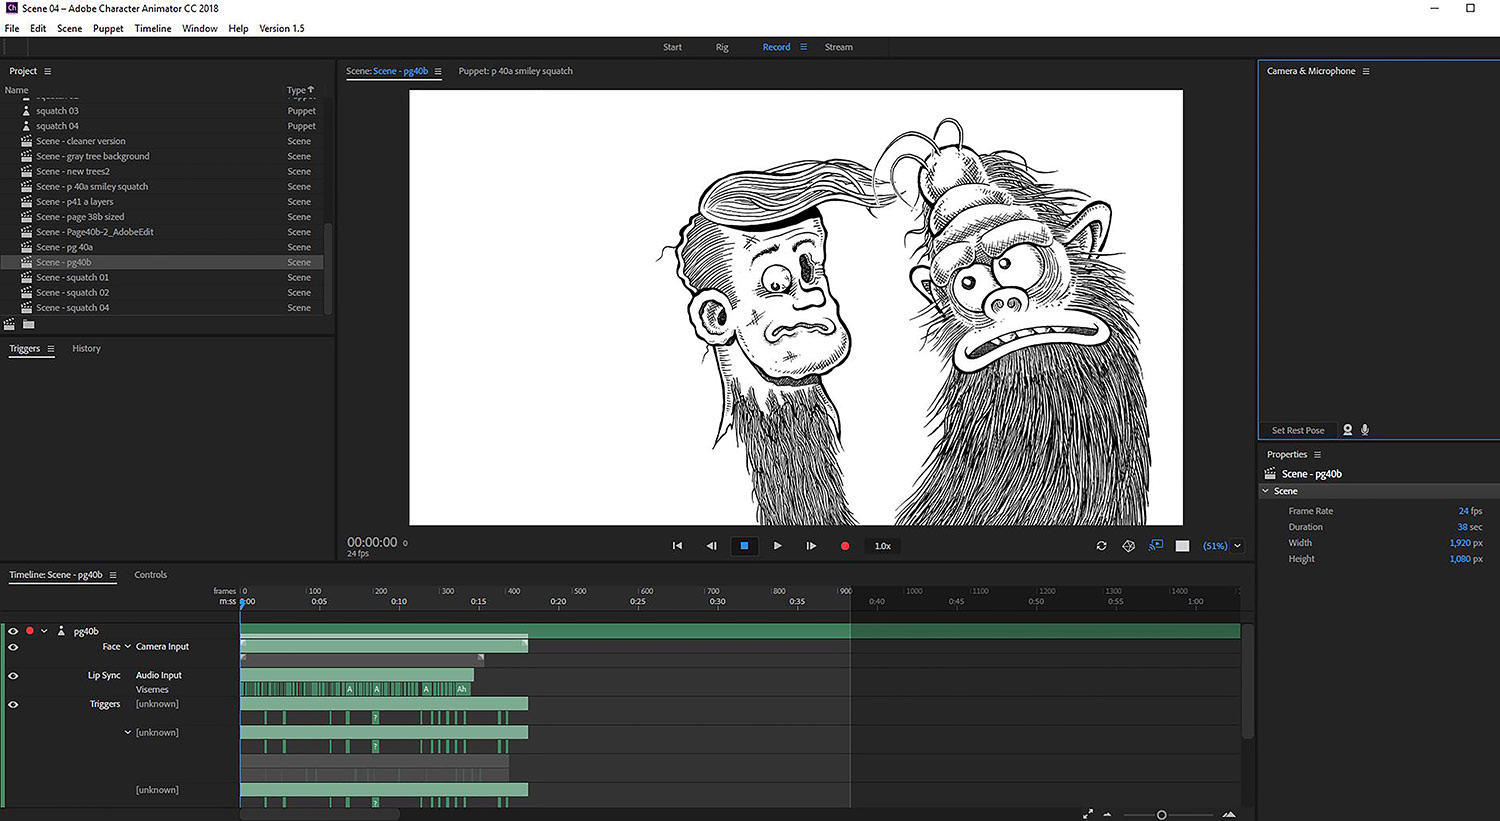Screen dimensions: 1500x821
Task: Switch to the Rig workspace tab
Action: pos(722,47)
